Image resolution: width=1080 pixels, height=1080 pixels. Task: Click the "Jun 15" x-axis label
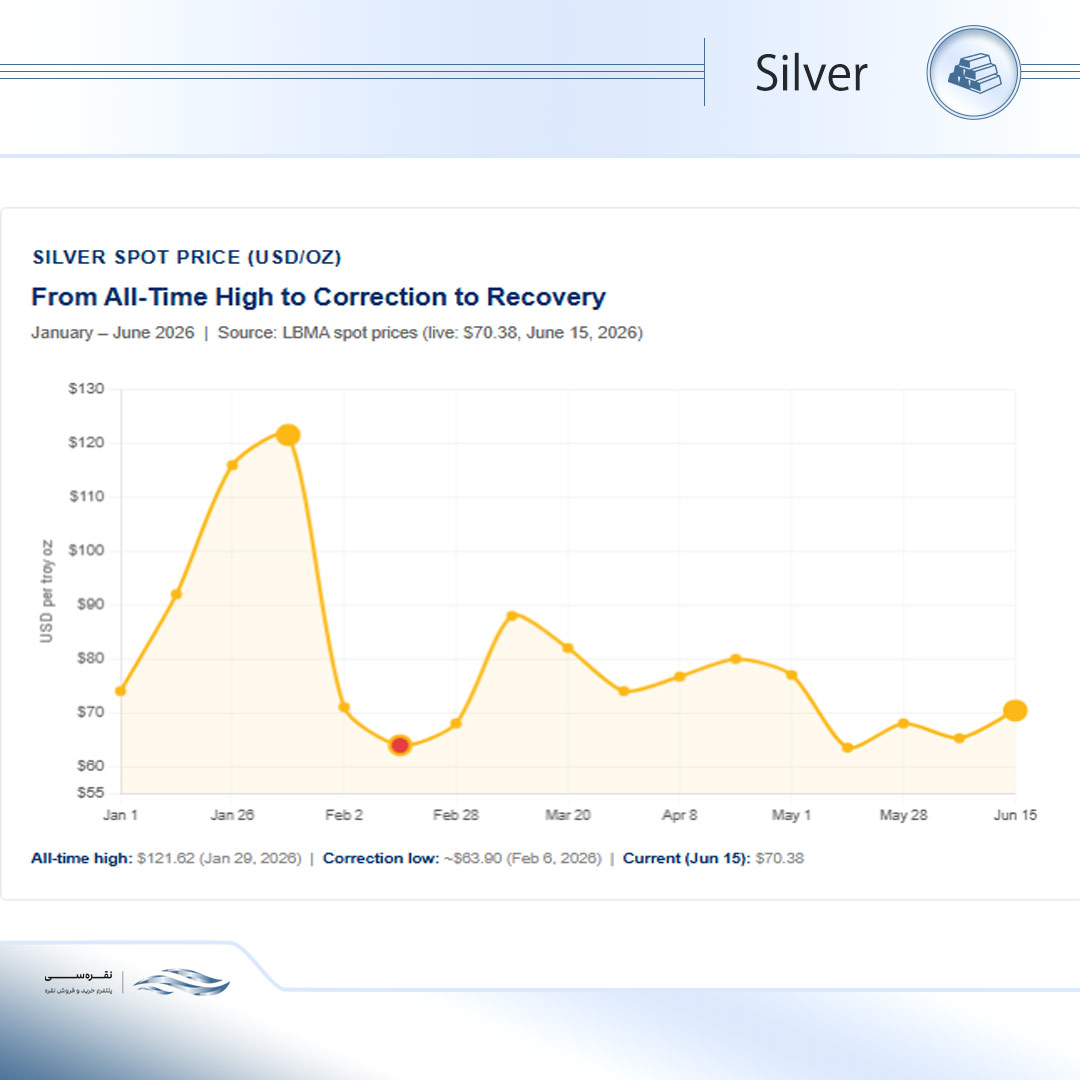pos(1015,815)
